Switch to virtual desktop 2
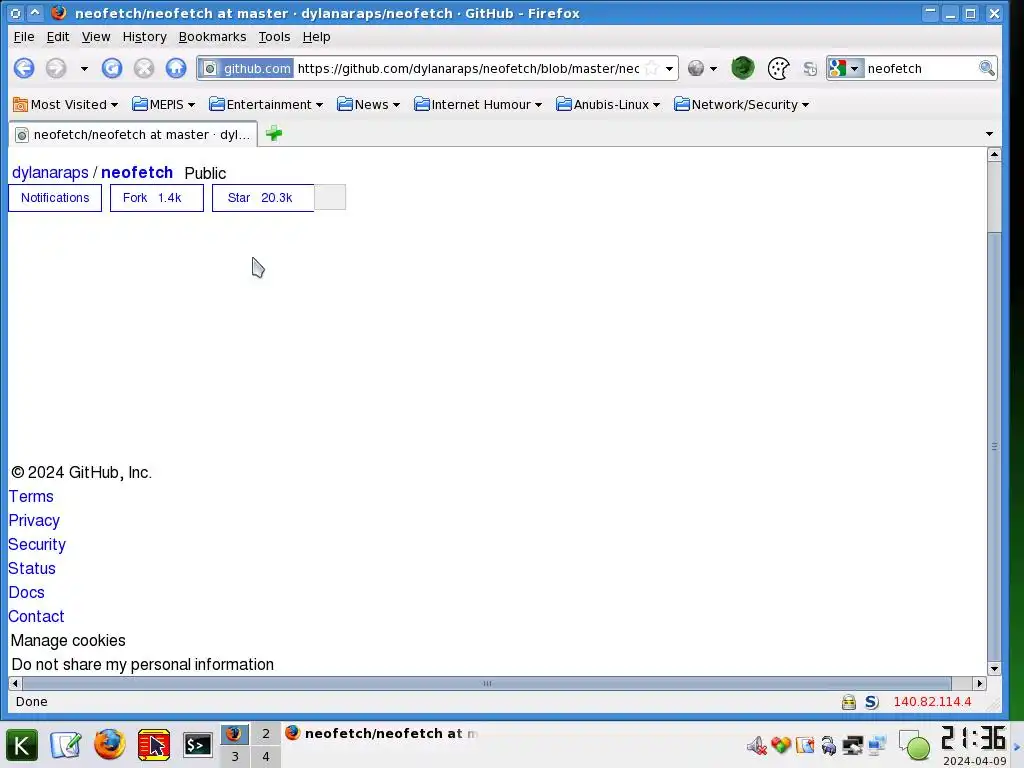1024x768 pixels. pos(266,734)
